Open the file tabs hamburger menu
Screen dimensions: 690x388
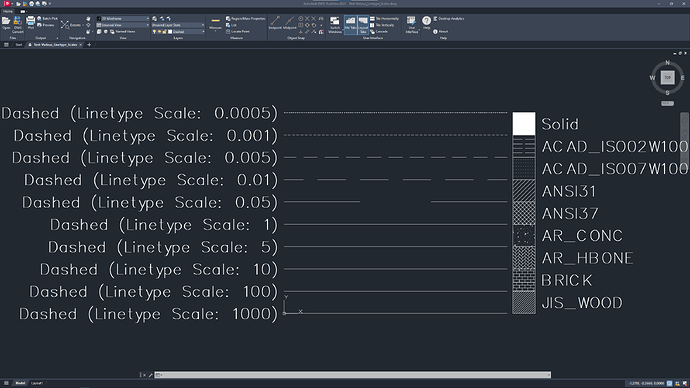[x=6, y=44]
